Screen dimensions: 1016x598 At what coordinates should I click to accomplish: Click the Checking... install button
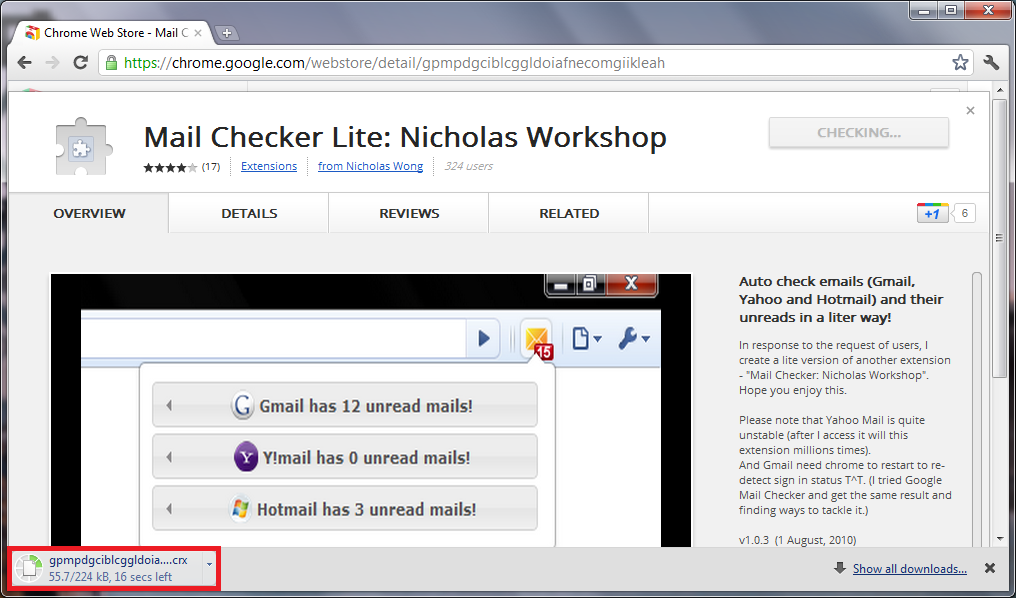click(x=859, y=133)
